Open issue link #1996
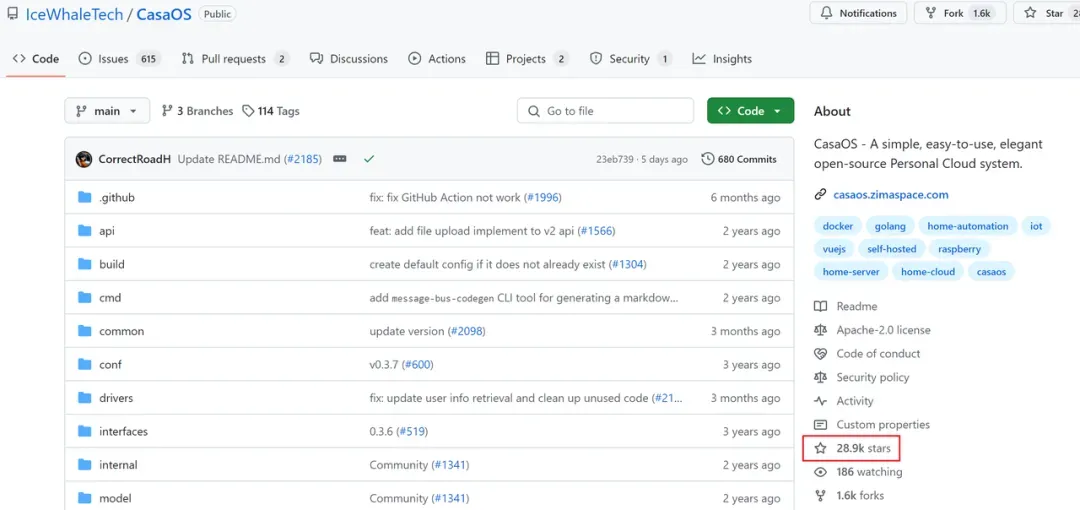1080x510 pixels. (x=543, y=198)
